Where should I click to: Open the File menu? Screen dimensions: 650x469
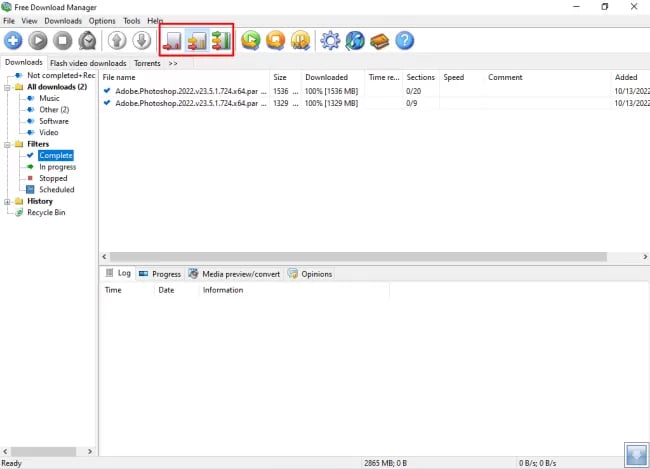pyautogui.click(x=9, y=21)
